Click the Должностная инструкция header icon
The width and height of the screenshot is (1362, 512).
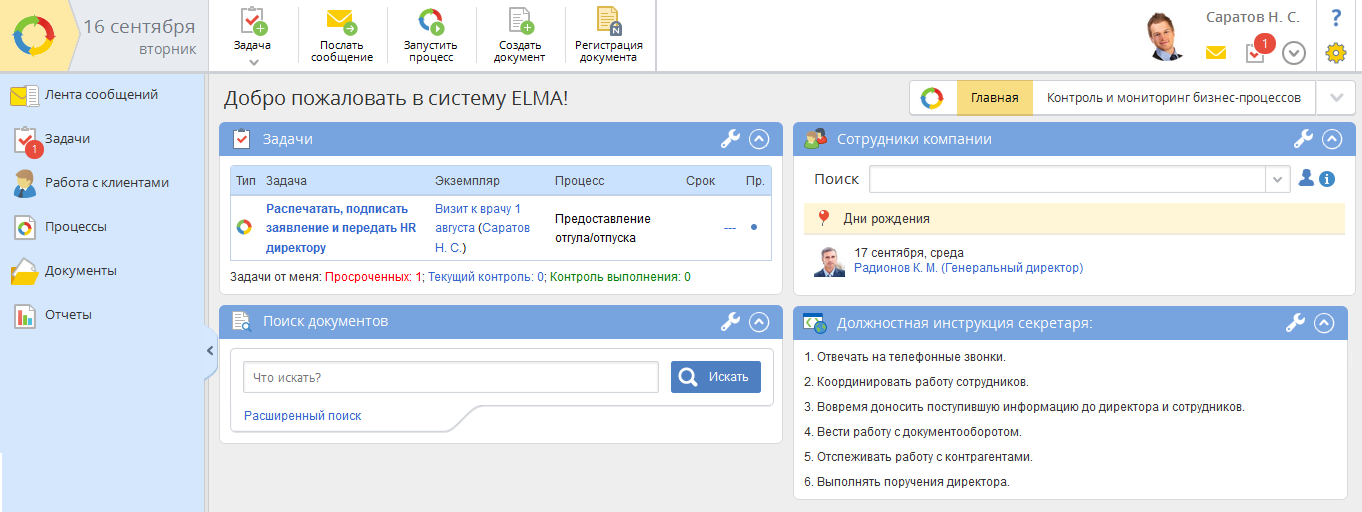point(814,323)
